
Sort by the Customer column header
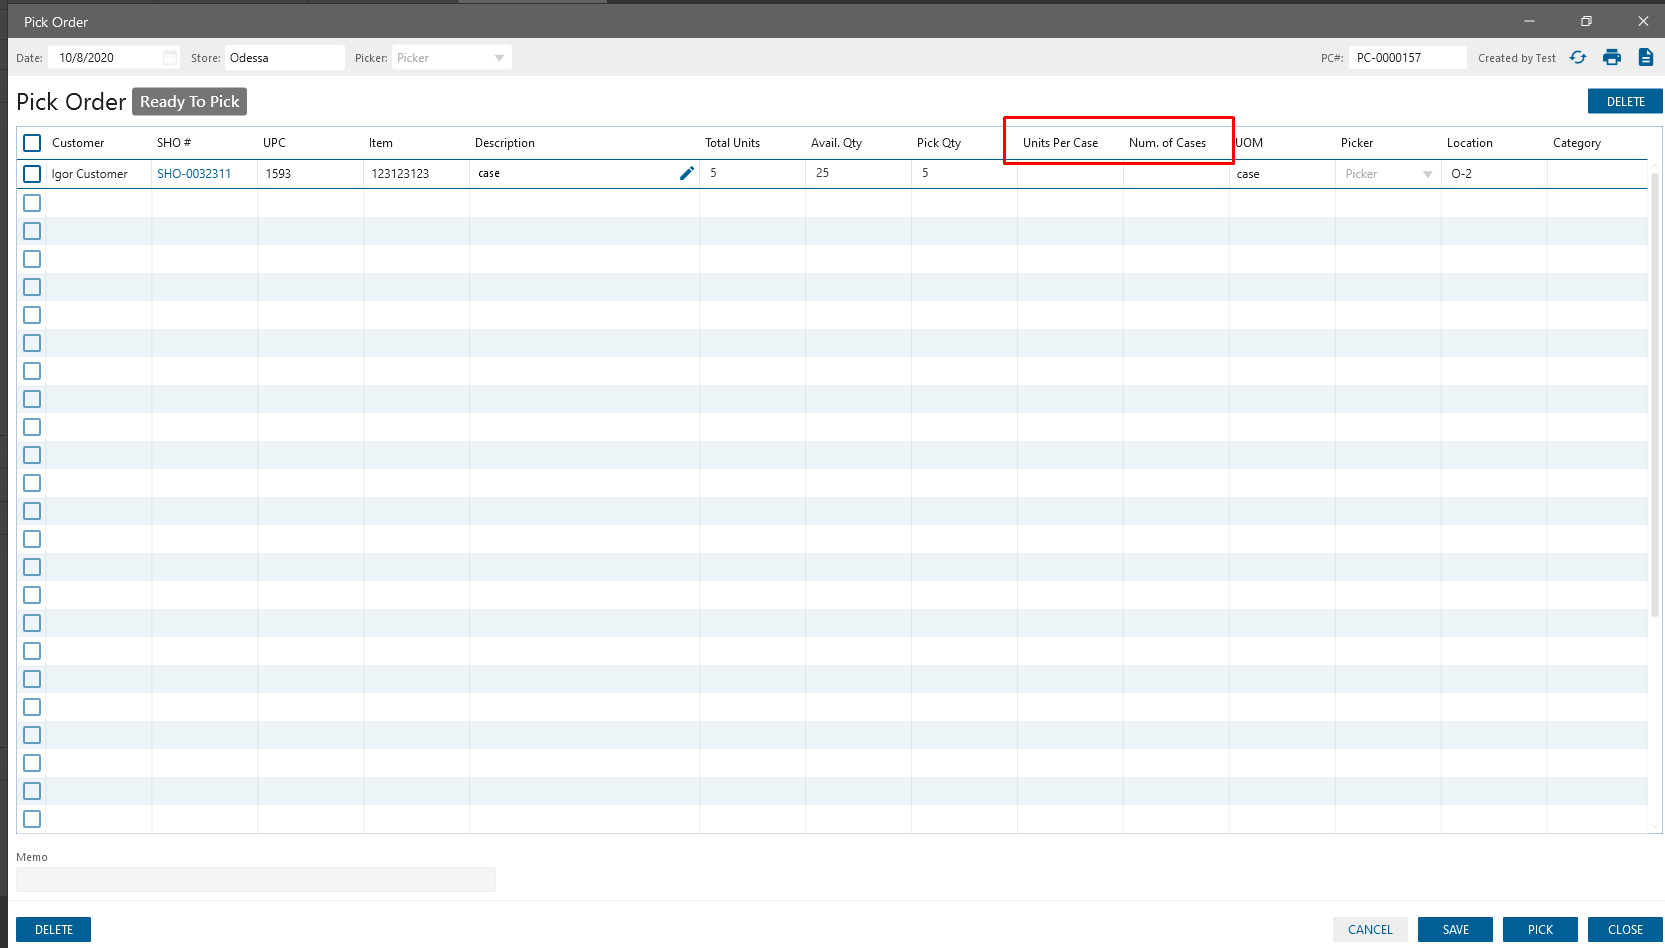(78, 143)
